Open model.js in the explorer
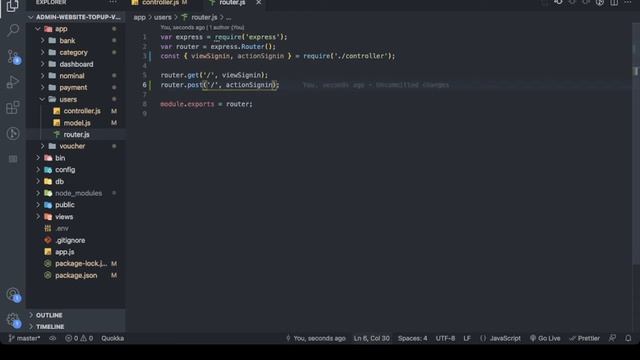This screenshot has width=640, height=360. [x=77, y=123]
